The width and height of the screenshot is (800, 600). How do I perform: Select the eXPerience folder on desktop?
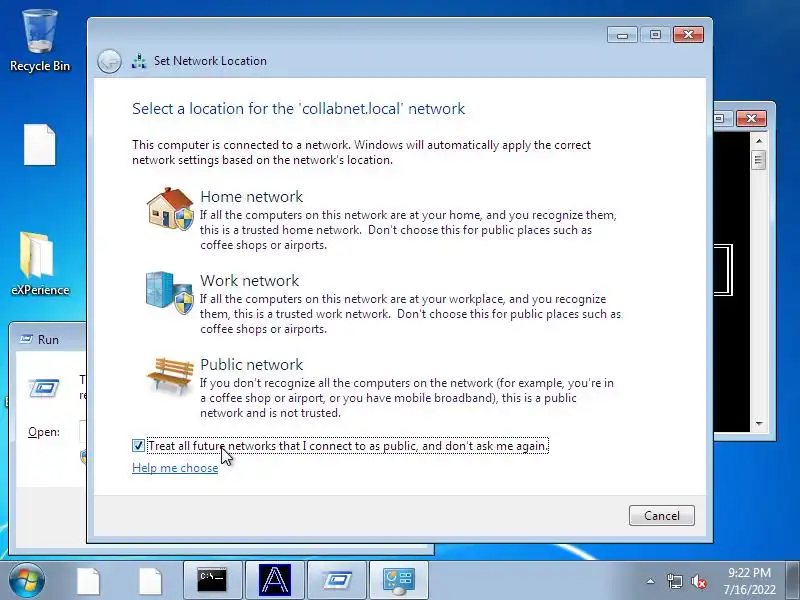tap(40, 264)
